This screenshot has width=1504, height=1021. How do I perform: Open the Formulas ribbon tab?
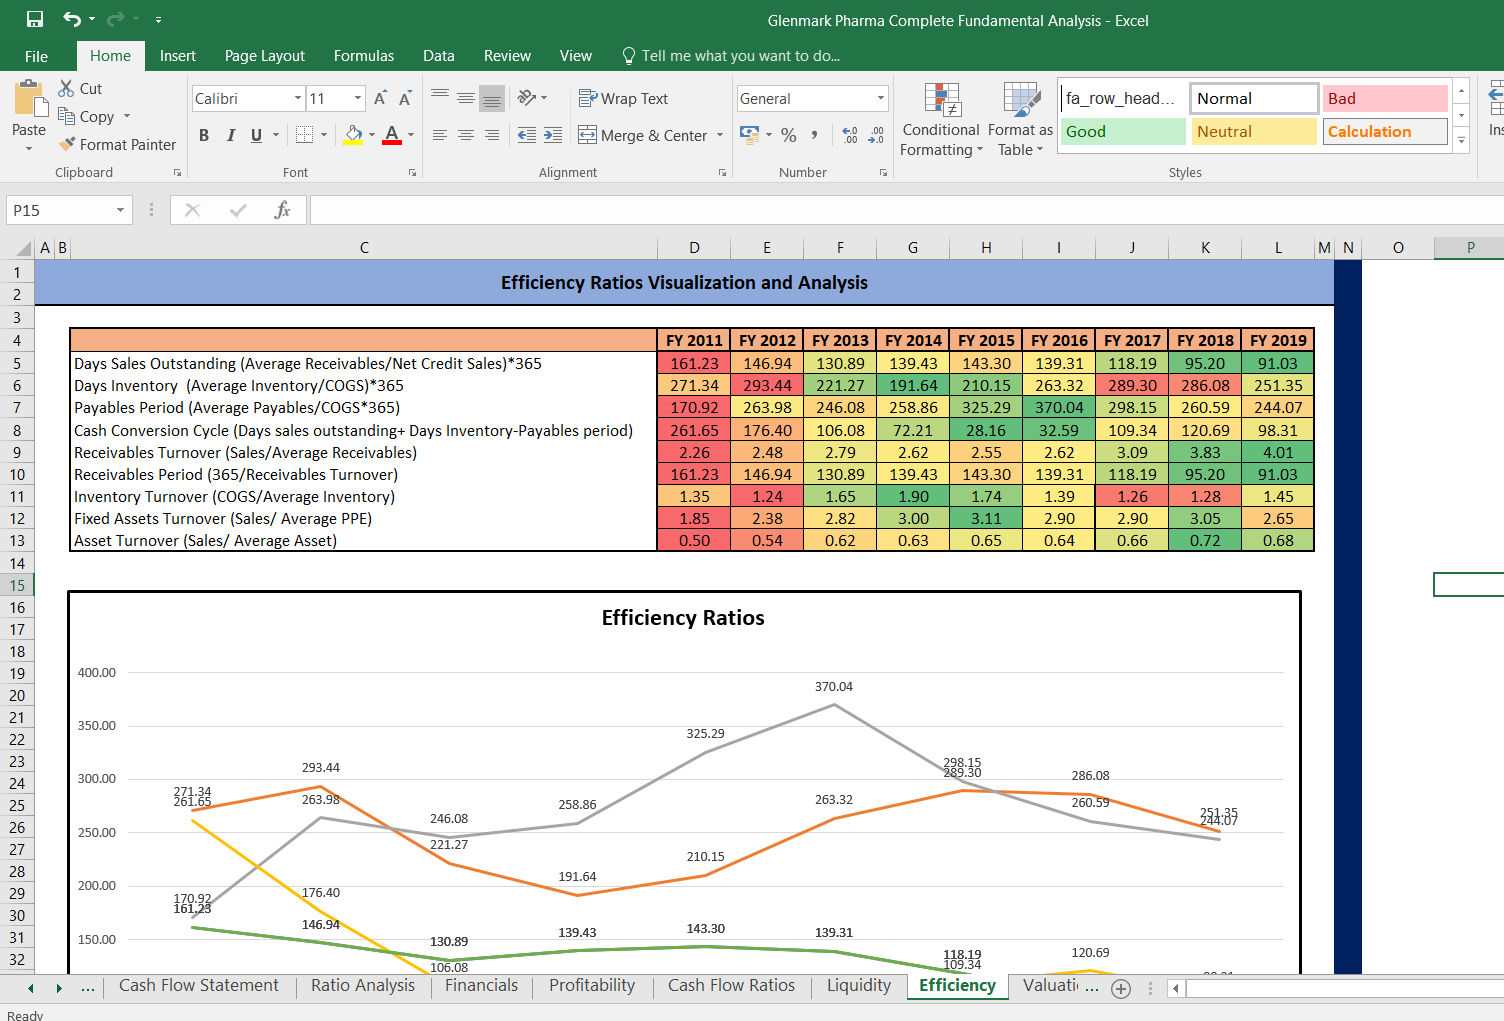tap(364, 56)
